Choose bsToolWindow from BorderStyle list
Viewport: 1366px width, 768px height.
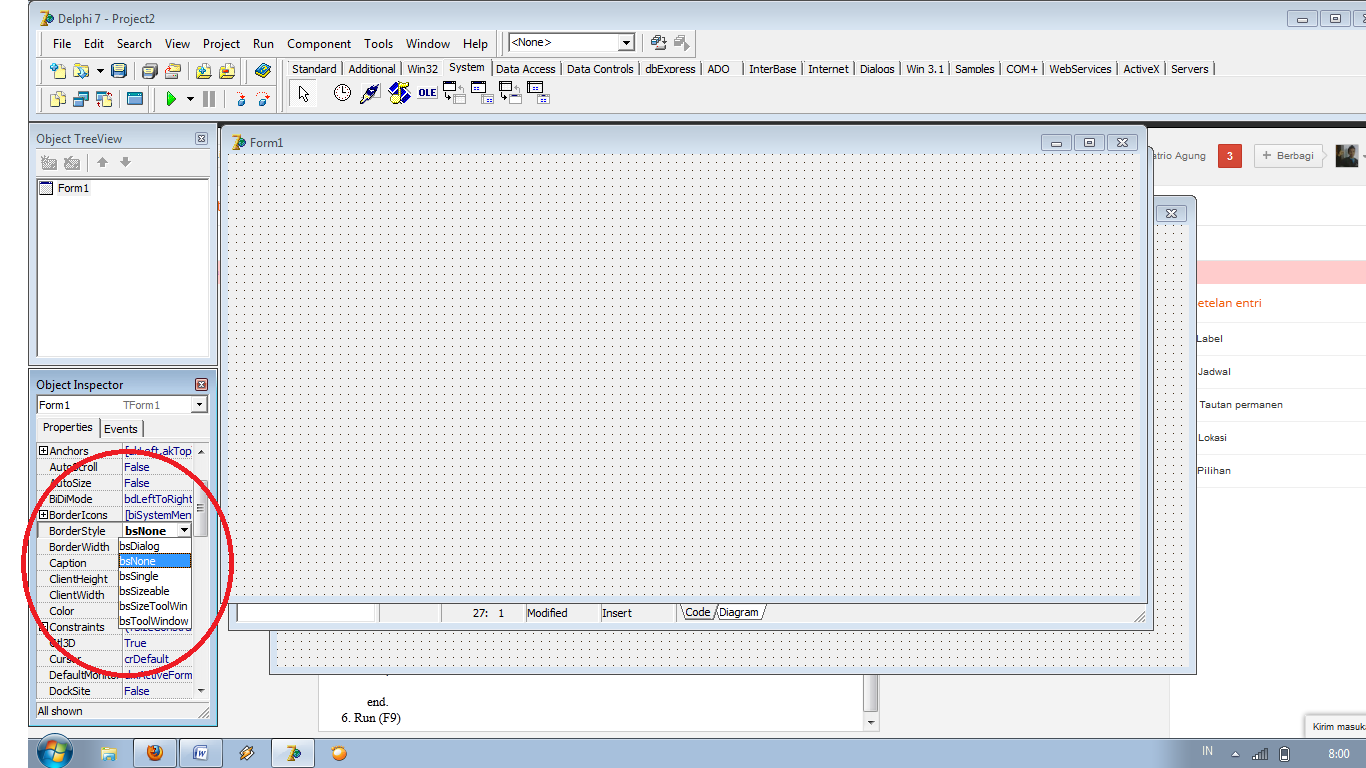(x=154, y=621)
